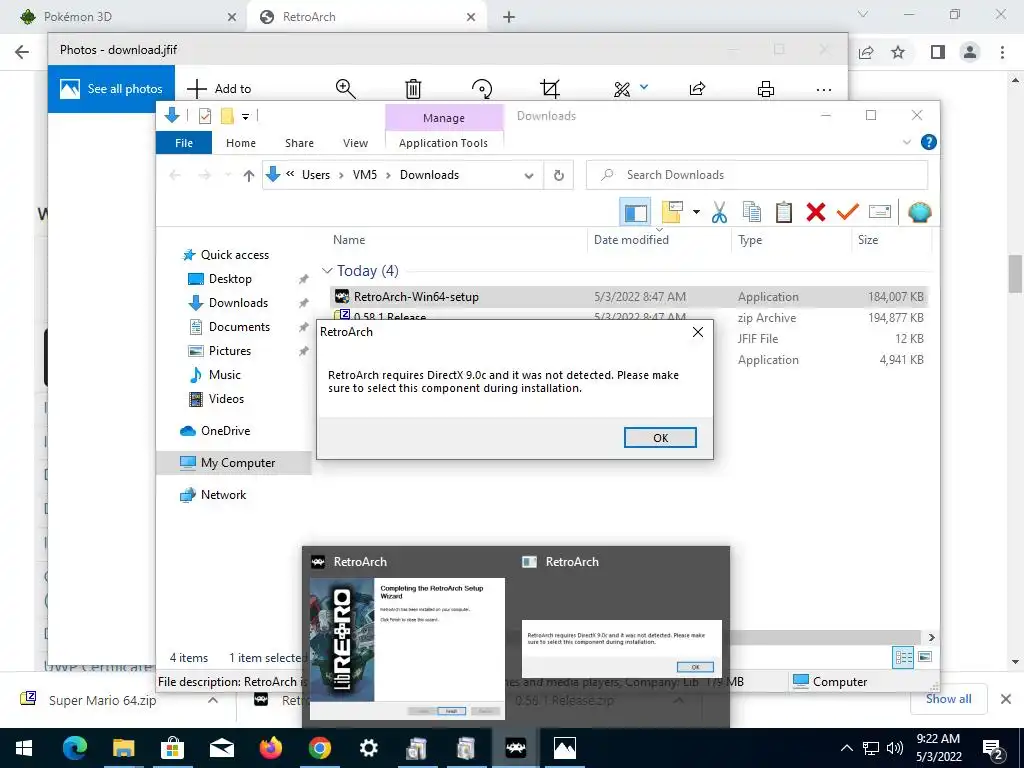1024x768 pixels.
Task: Select Pictures in navigation pane
Action: coord(229,351)
